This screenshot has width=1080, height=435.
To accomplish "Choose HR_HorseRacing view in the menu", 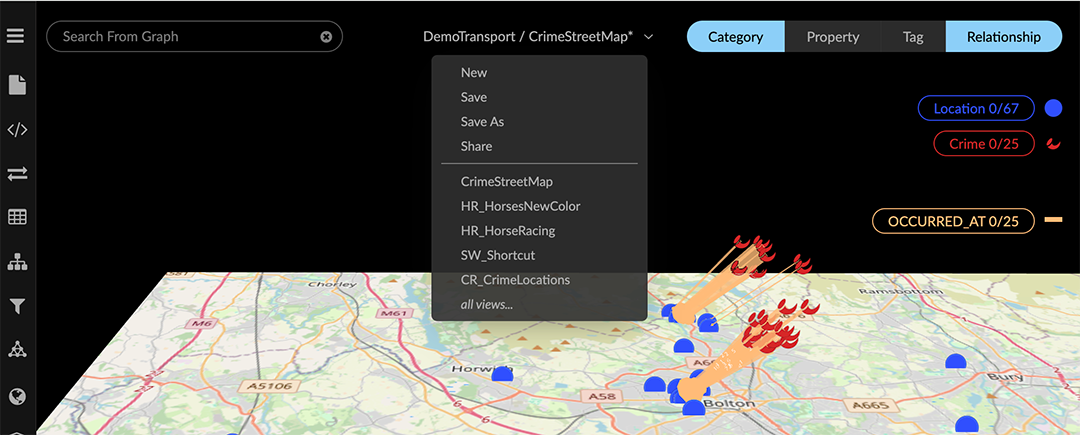I will pyautogui.click(x=507, y=231).
